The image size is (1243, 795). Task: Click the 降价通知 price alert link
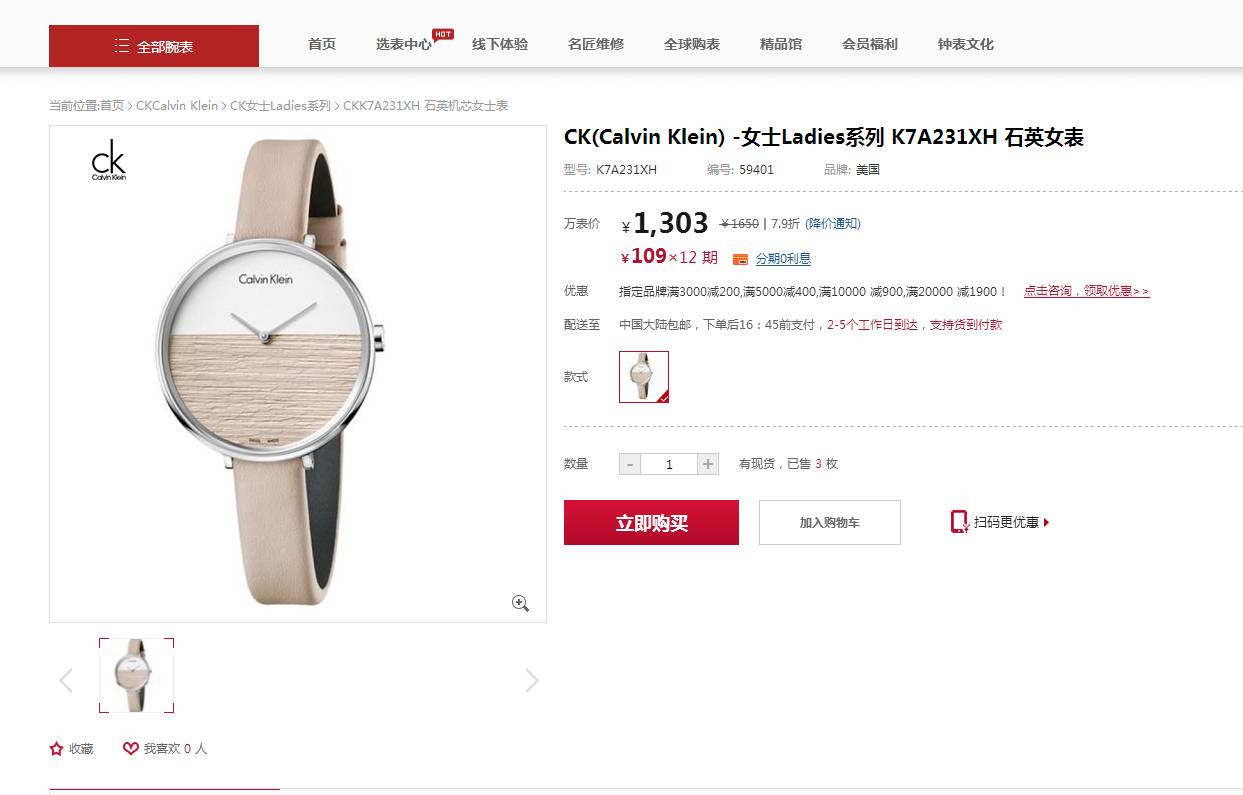click(x=833, y=224)
